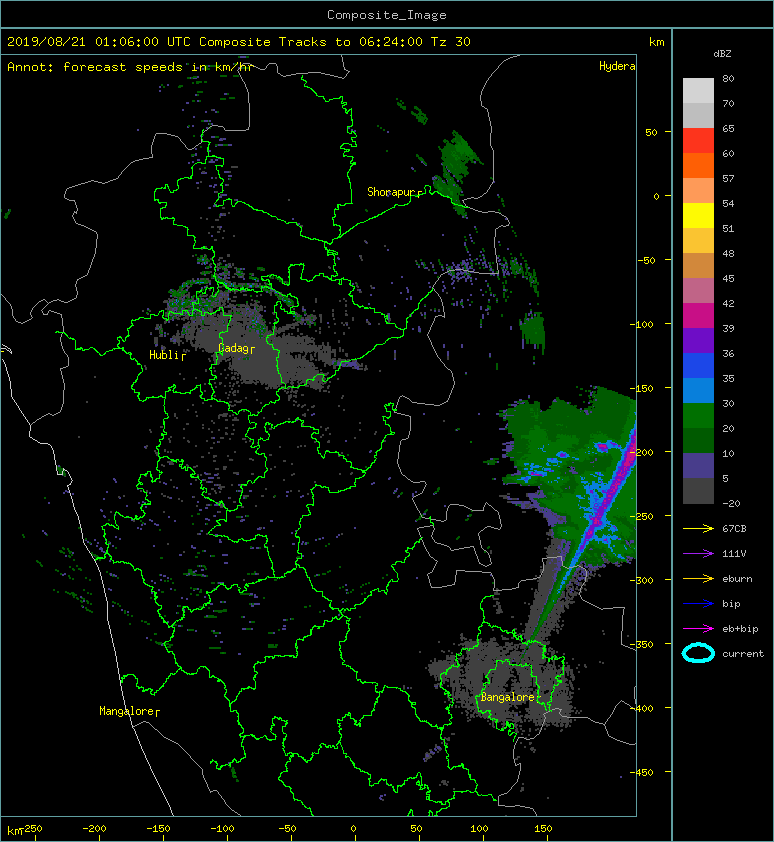Click the -250 tick on vertical axis

pos(642,517)
